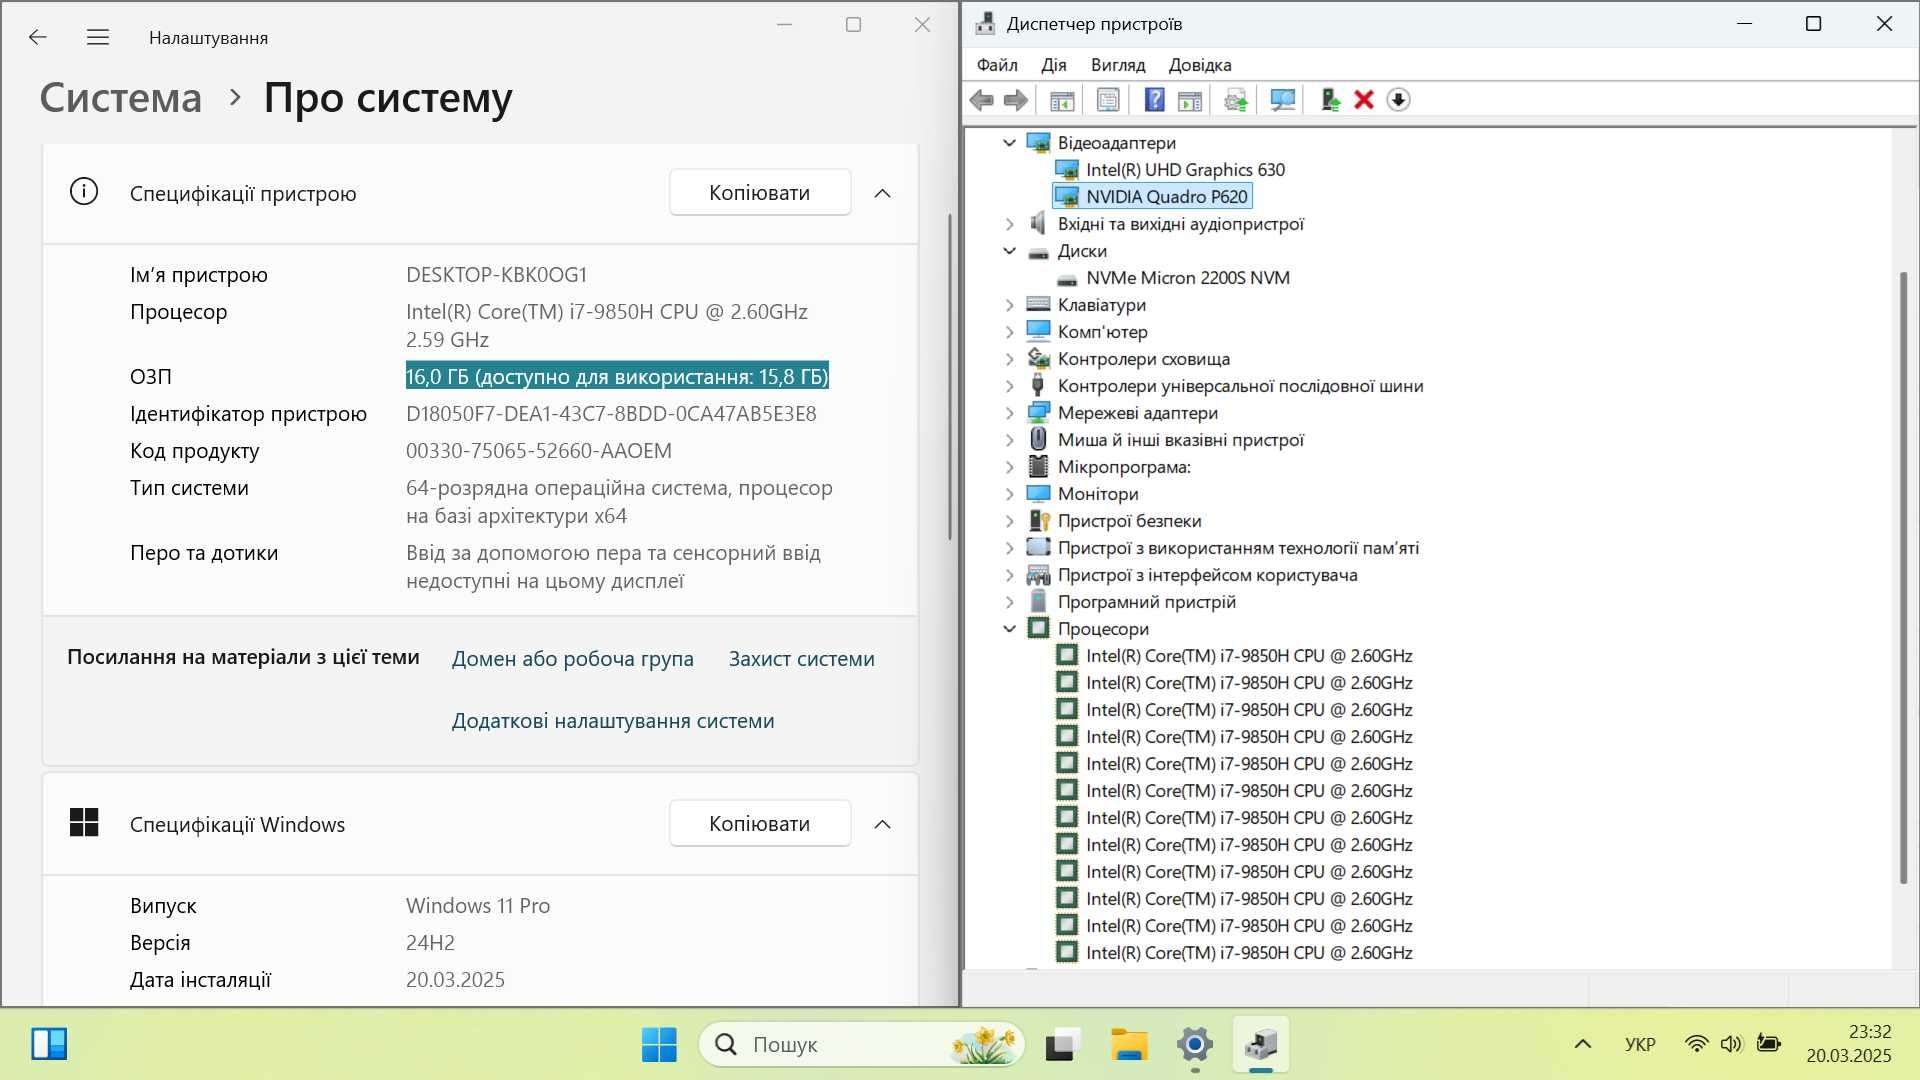Click Пристрої з використанням технології пам'яті row
Image resolution: width=1920 pixels, height=1080 pixels.
coord(1238,548)
